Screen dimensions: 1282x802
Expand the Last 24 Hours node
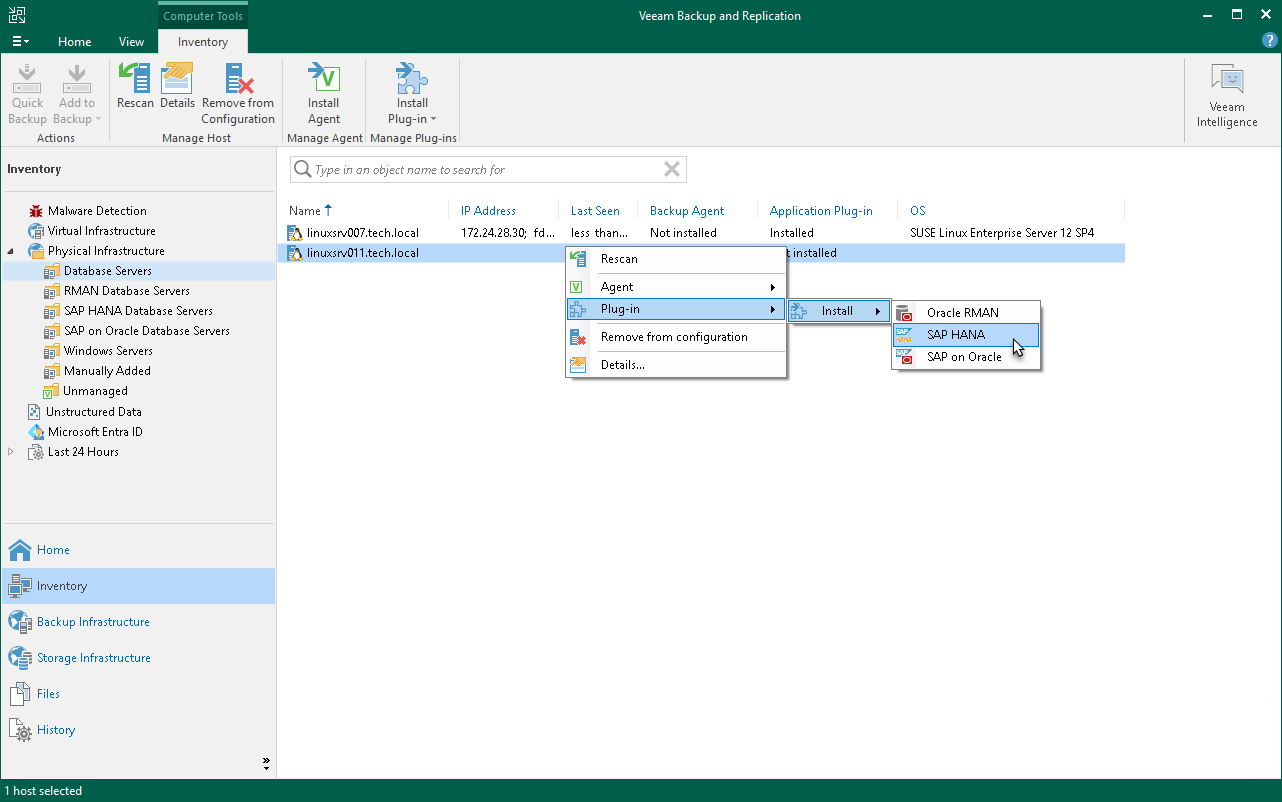(x=12, y=452)
